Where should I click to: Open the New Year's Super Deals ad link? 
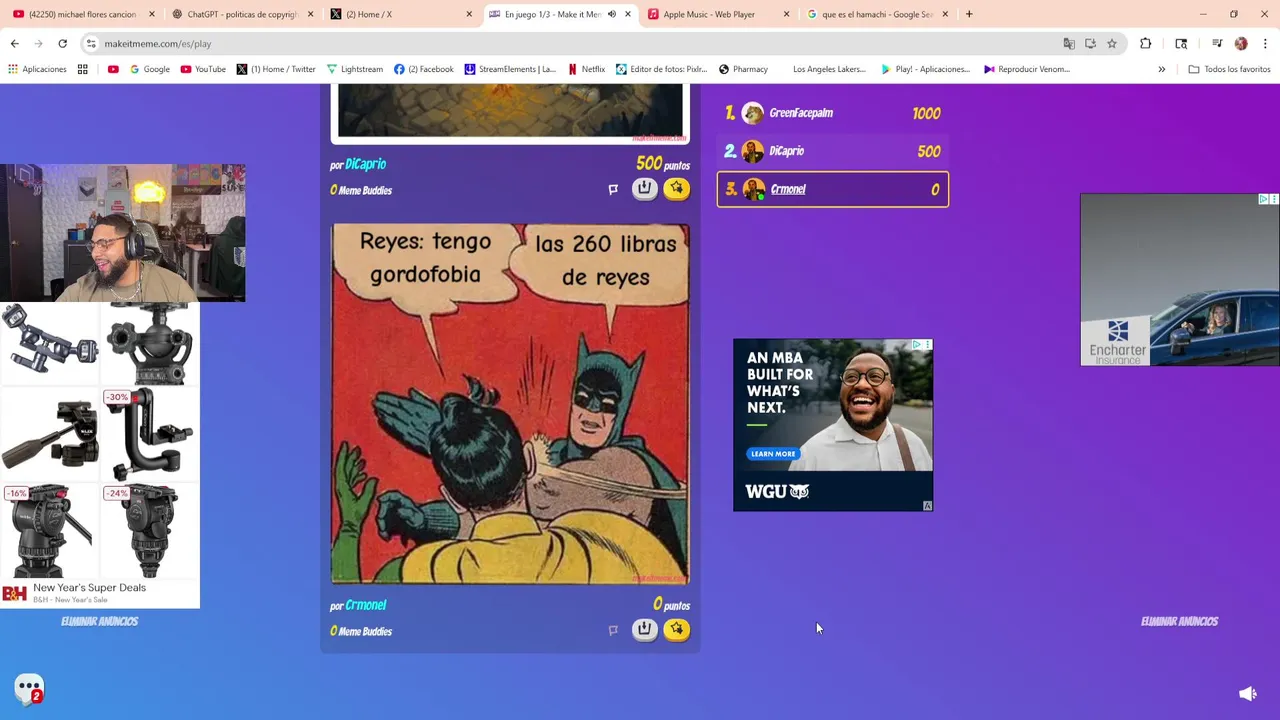[89, 588]
